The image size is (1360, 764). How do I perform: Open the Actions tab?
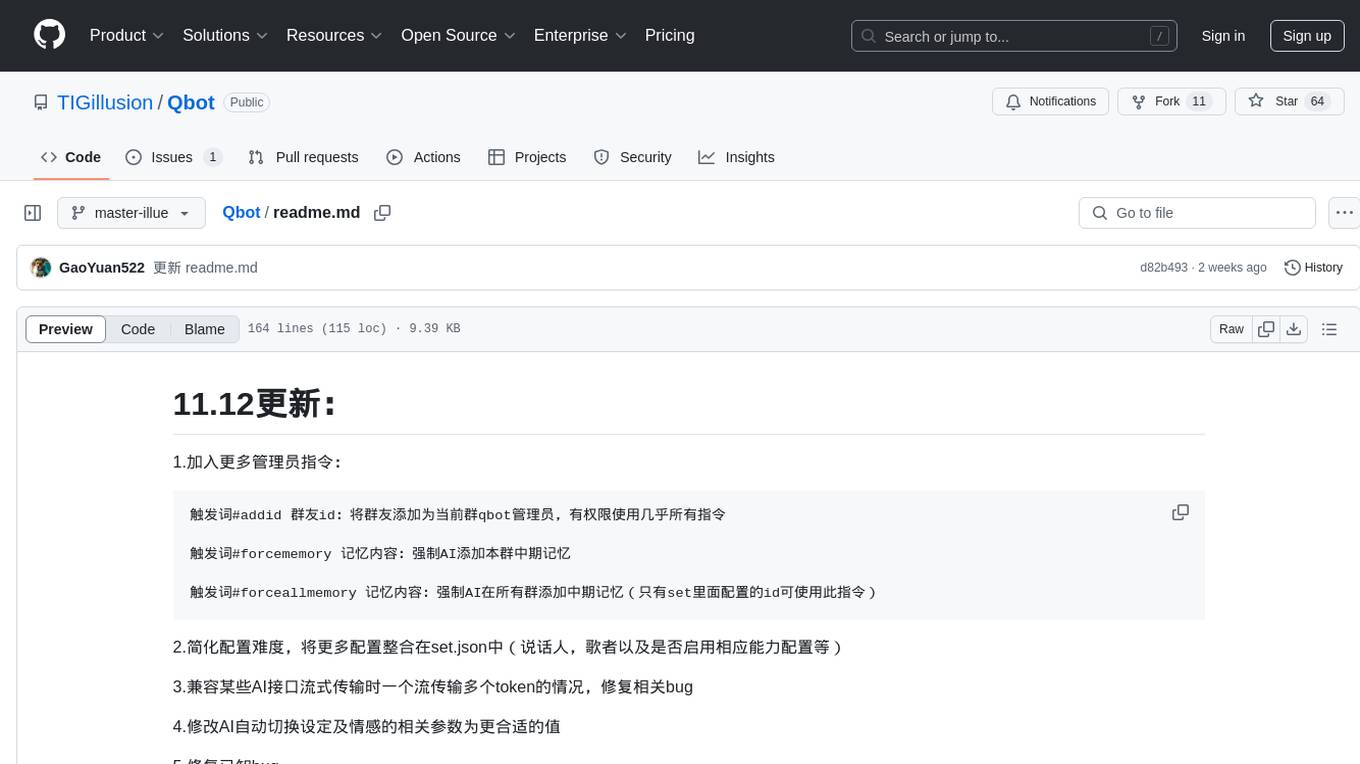(423, 157)
